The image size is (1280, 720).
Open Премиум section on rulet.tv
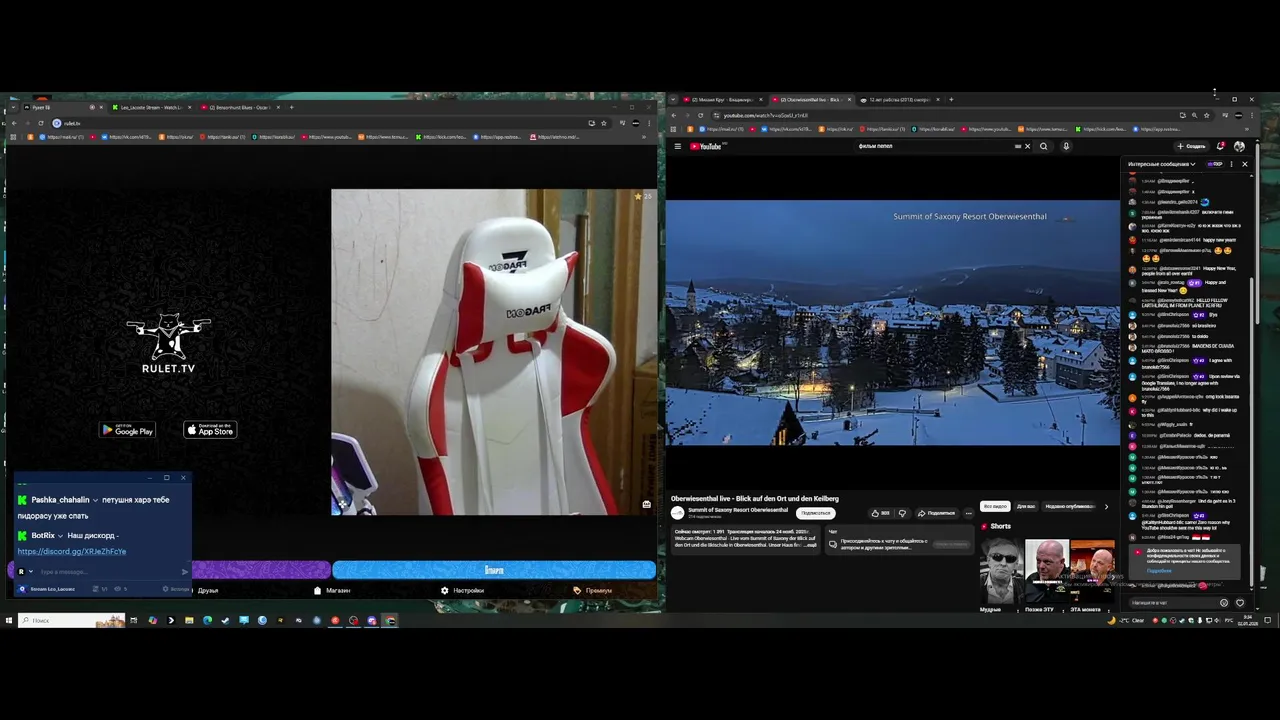click(x=593, y=590)
